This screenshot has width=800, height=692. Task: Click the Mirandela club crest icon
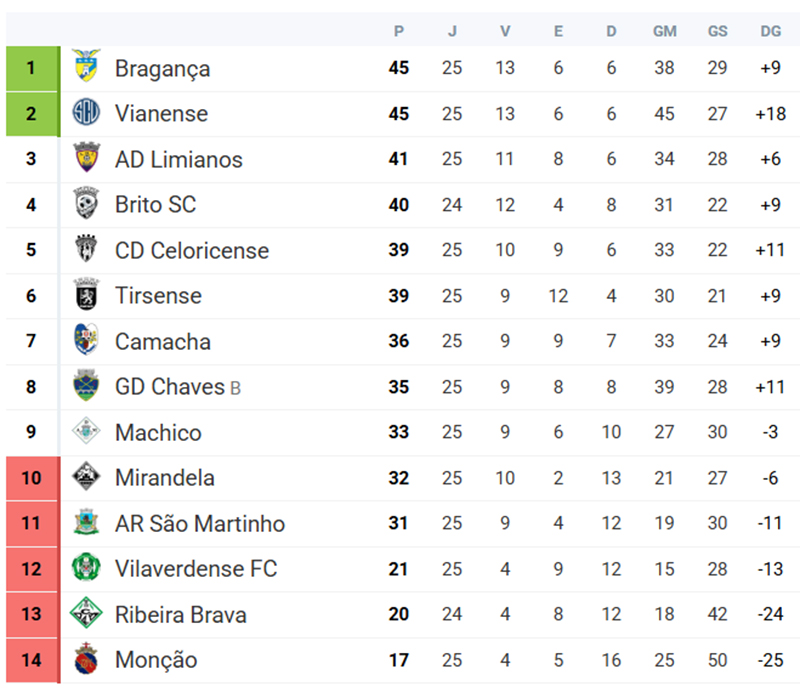tap(87, 477)
